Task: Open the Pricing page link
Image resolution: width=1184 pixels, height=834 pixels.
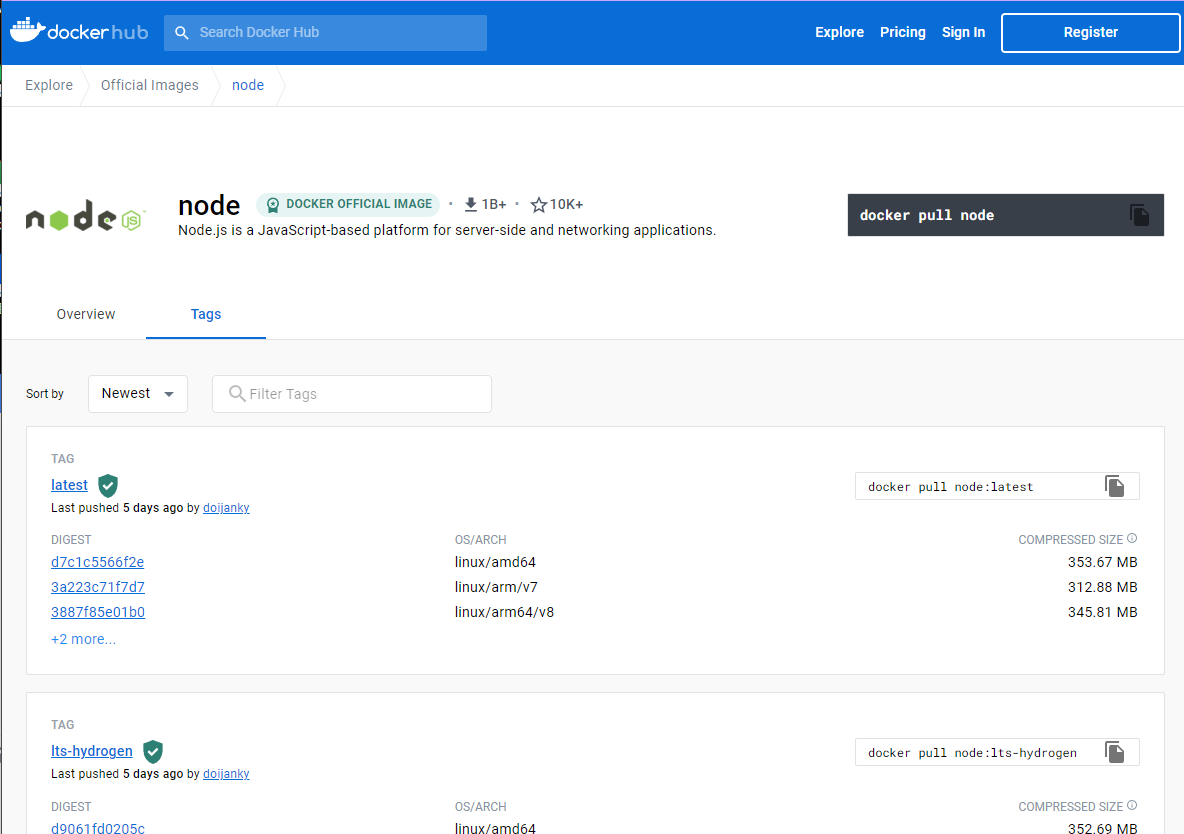Action: point(902,32)
